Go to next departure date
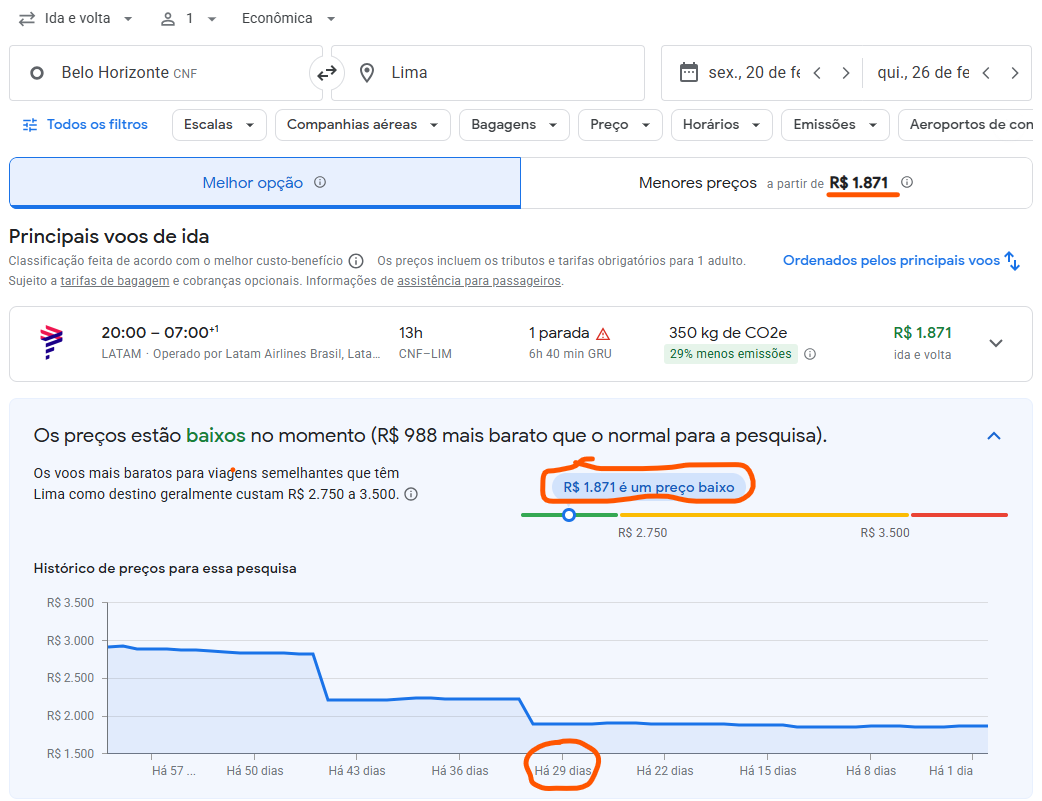This screenshot has width=1042, height=801. pos(846,73)
